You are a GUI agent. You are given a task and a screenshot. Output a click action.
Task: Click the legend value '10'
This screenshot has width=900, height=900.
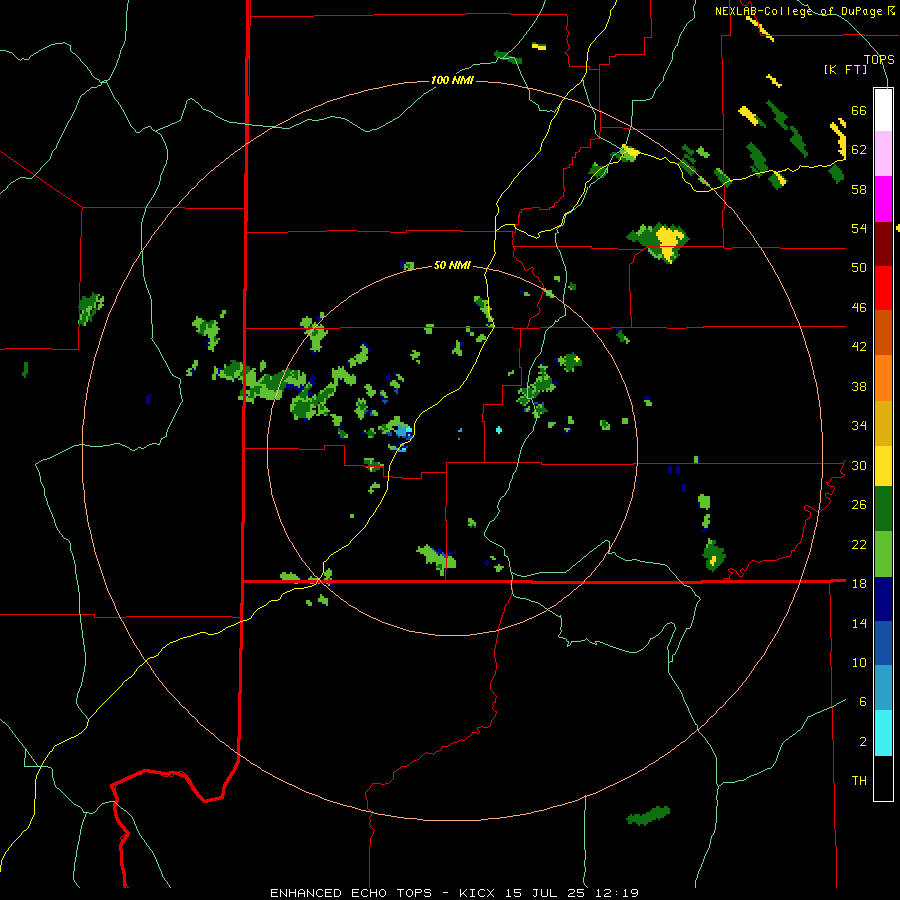[859, 662]
